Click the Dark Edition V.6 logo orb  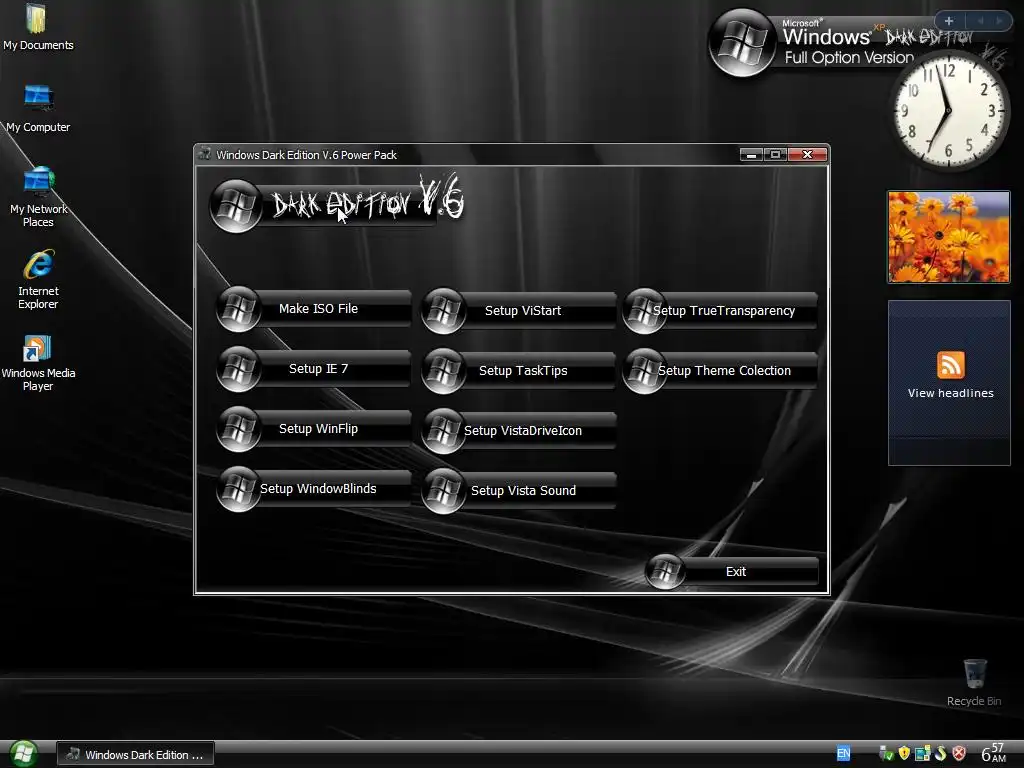[236, 206]
